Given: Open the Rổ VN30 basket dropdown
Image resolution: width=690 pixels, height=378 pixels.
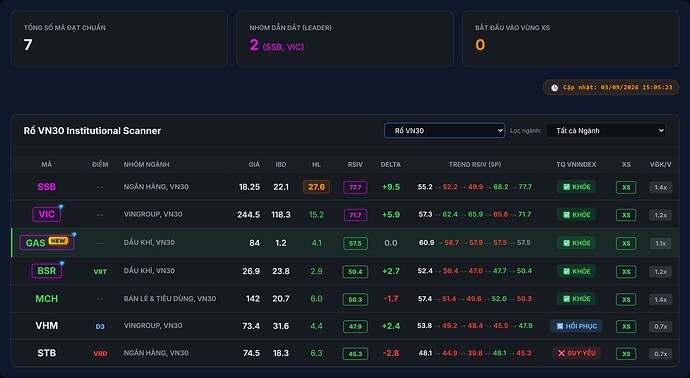Looking at the screenshot, I should (x=444, y=130).
